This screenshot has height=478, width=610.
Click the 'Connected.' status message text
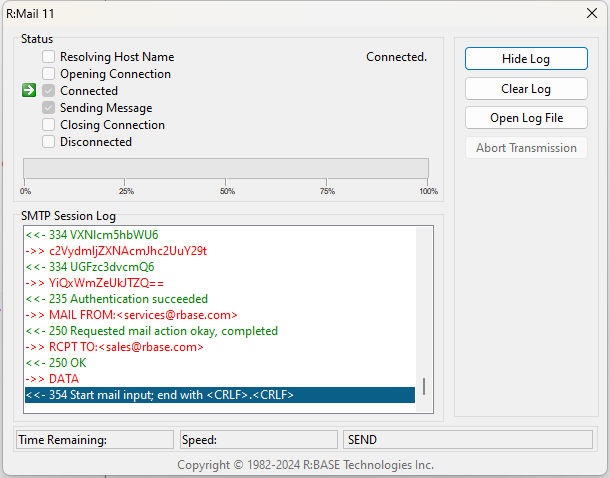click(x=396, y=57)
